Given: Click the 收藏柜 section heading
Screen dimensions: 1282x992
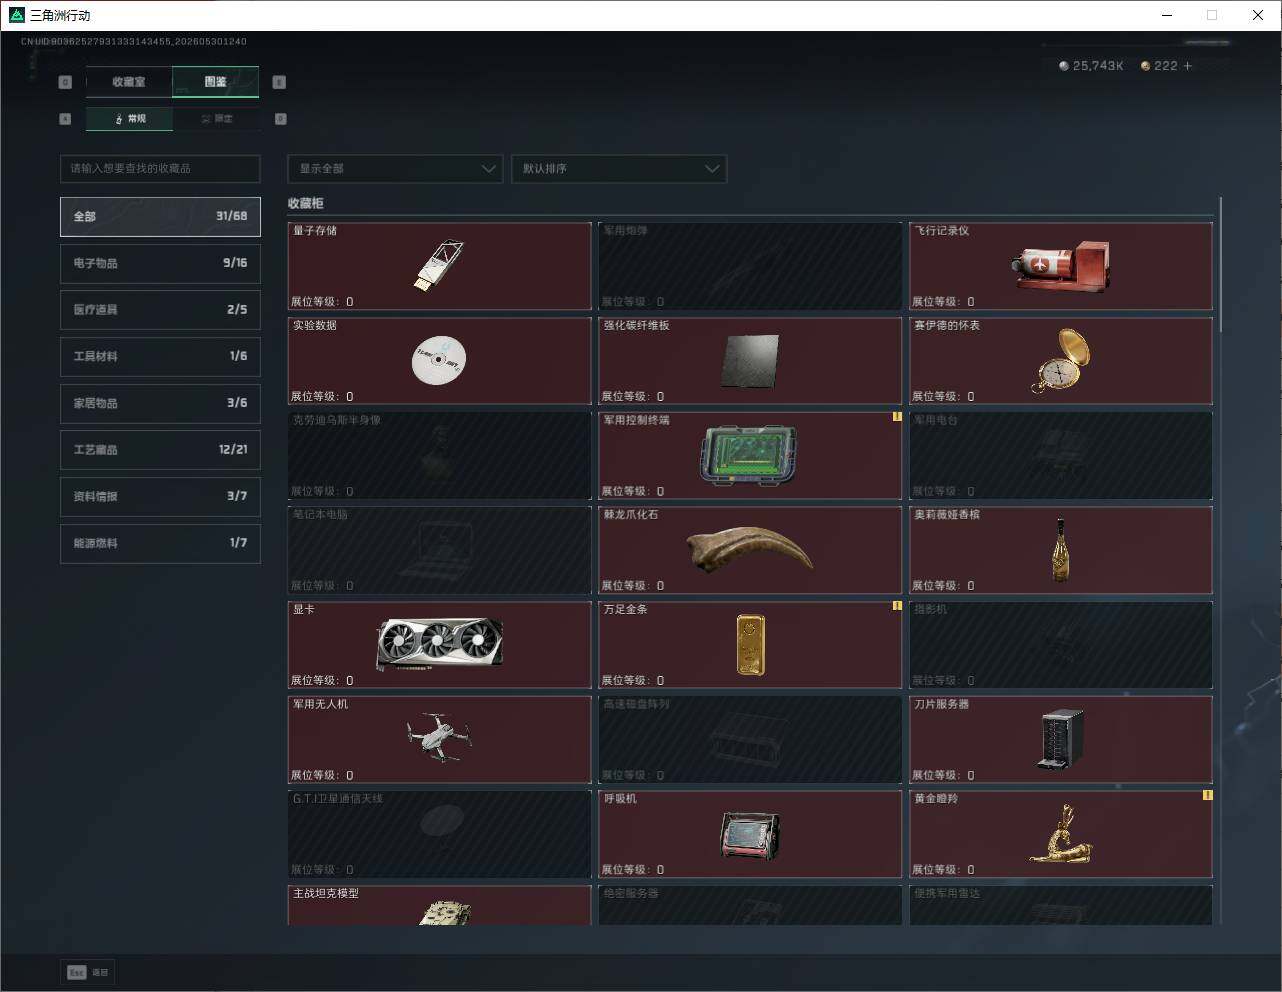Looking at the screenshot, I should coord(306,203).
